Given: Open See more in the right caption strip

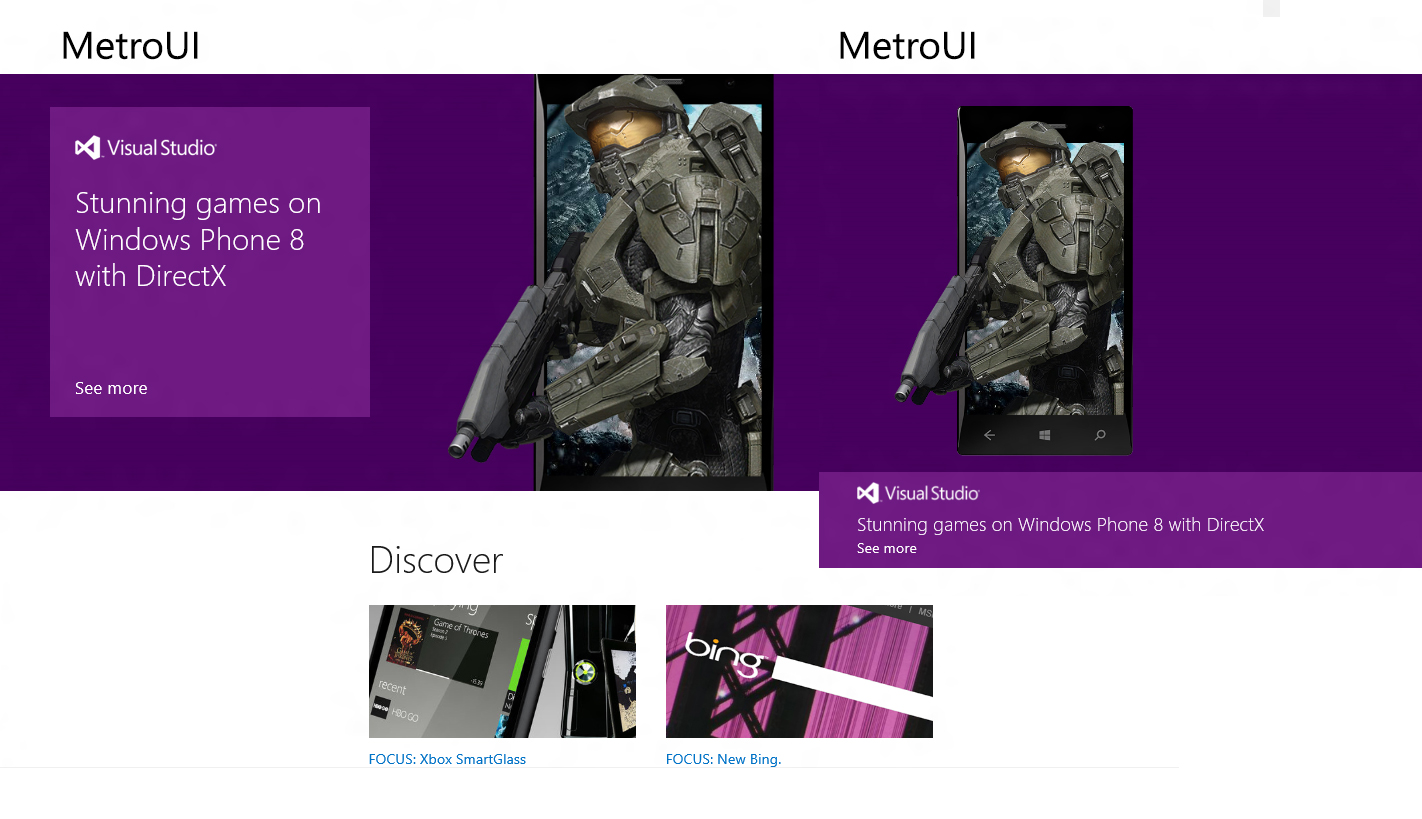Looking at the screenshot, I should 887,548.
